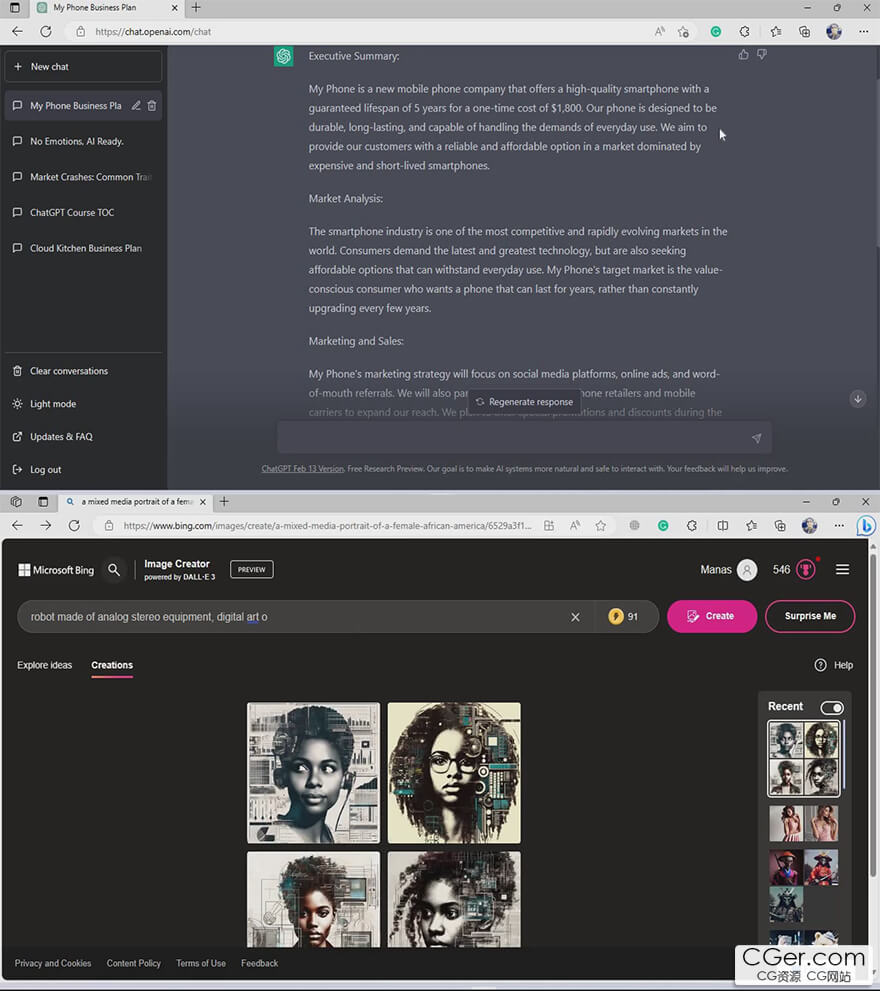Open split screen in Bing browser window
880x991 pixels.
click(723, 526)
